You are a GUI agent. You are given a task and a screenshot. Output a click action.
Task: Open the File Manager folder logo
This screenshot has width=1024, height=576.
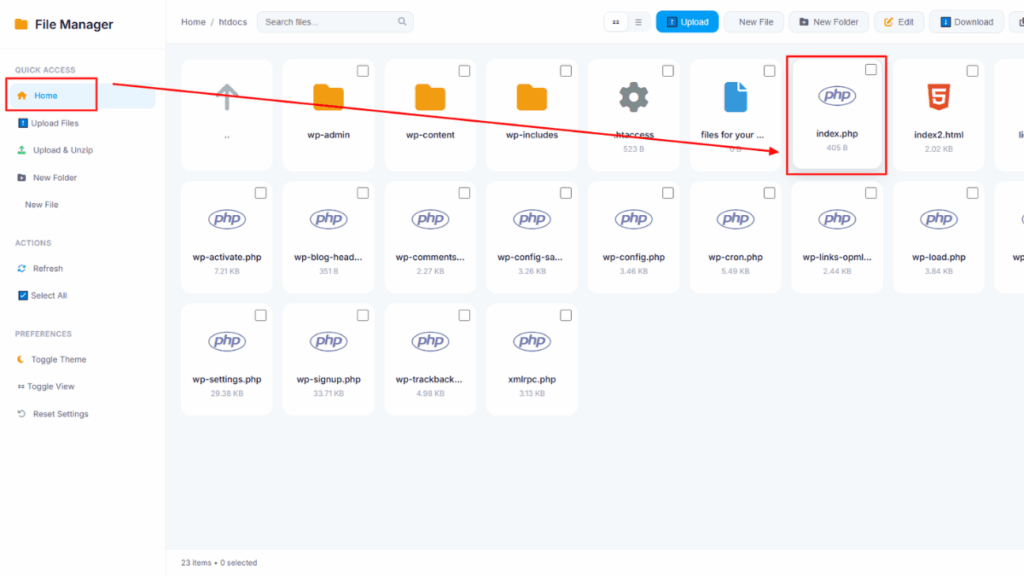[22, 23]
